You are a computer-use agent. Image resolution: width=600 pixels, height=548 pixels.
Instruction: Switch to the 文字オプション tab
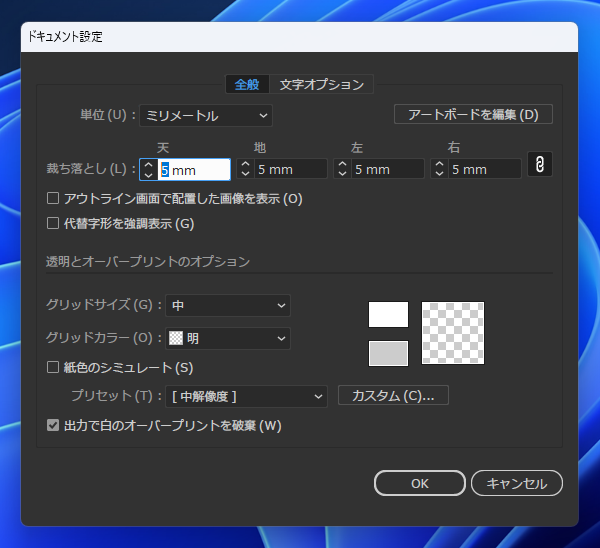(321, 84)
